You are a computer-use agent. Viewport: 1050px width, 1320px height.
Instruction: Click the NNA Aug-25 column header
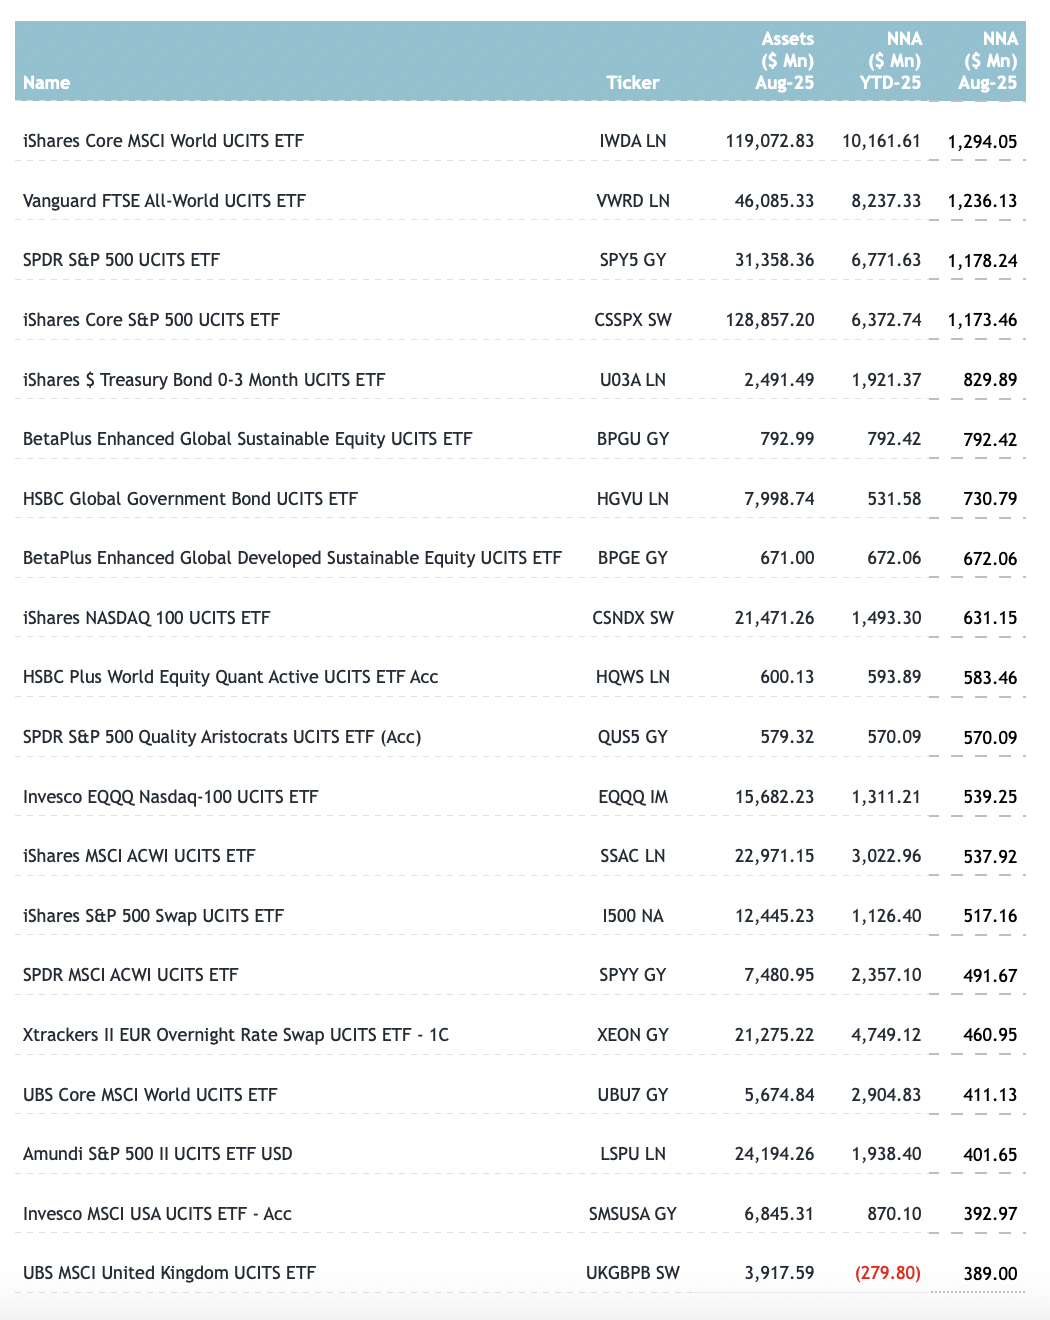point(988,61)
